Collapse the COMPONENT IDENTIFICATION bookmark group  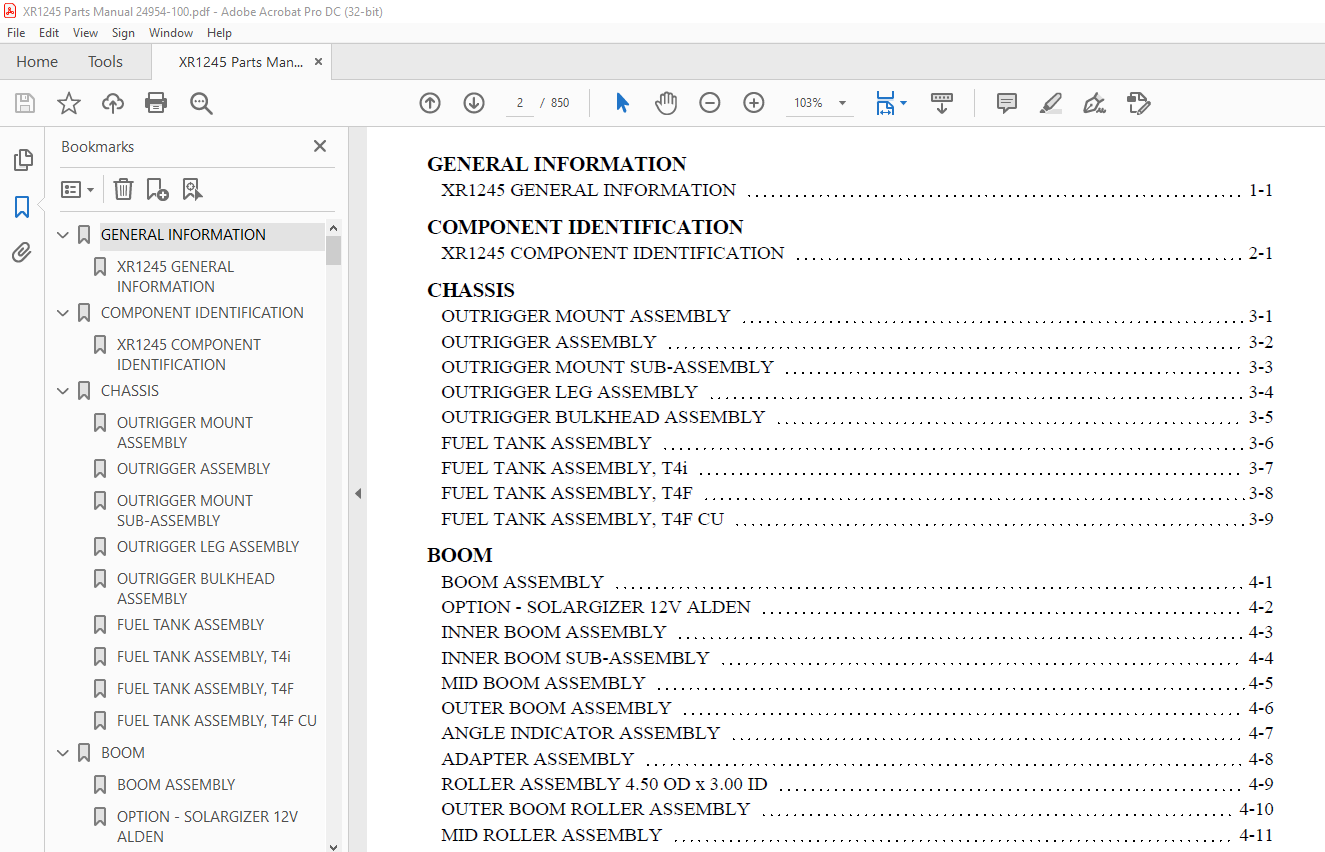point(64,313)
